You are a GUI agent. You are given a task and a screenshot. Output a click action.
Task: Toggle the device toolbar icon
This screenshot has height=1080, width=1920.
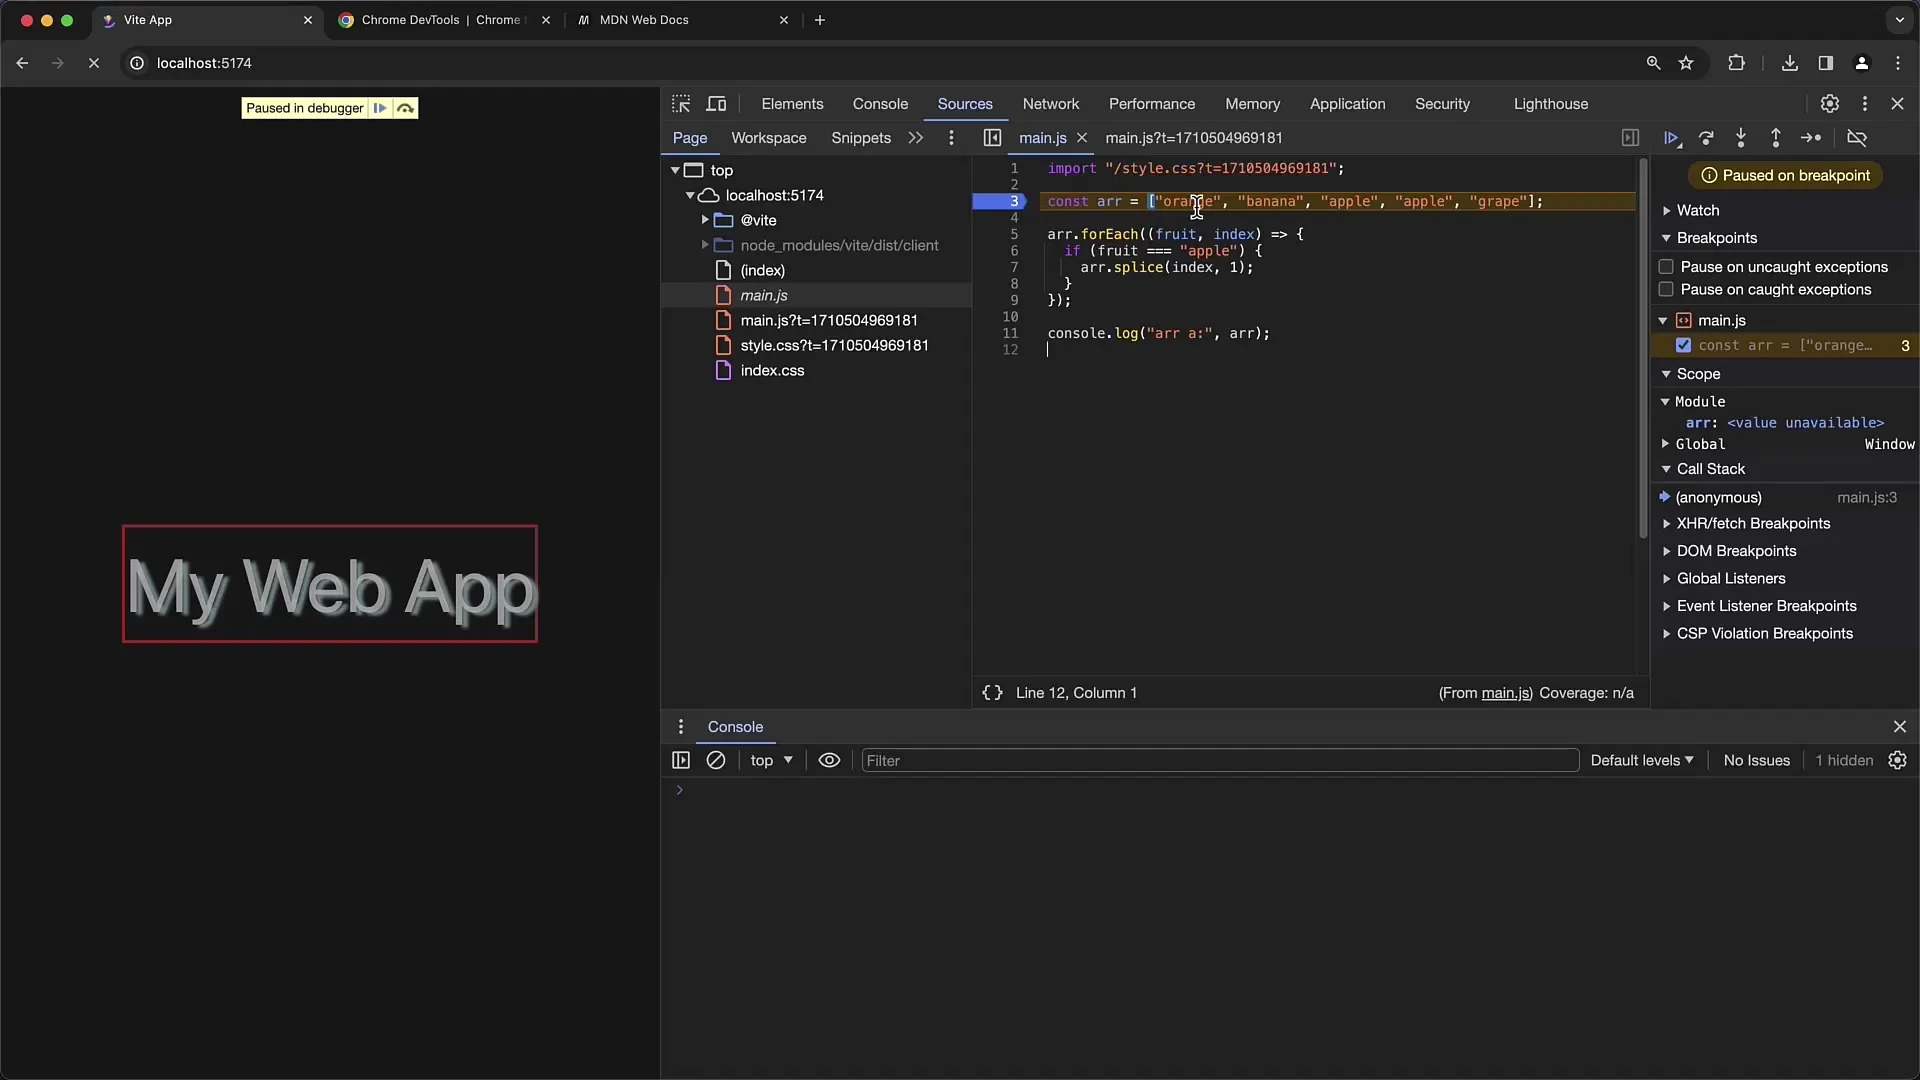[x=716, y=104]
